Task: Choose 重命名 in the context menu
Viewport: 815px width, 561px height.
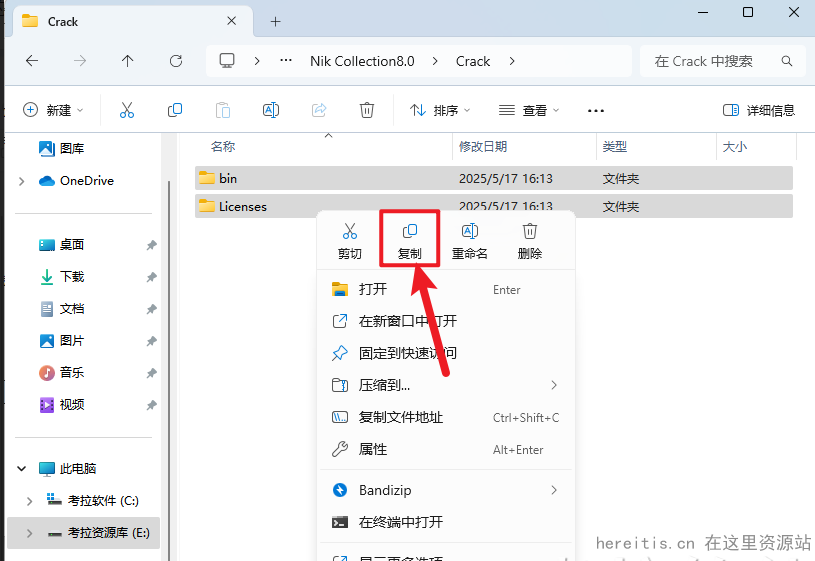Action: pos(470,241)
